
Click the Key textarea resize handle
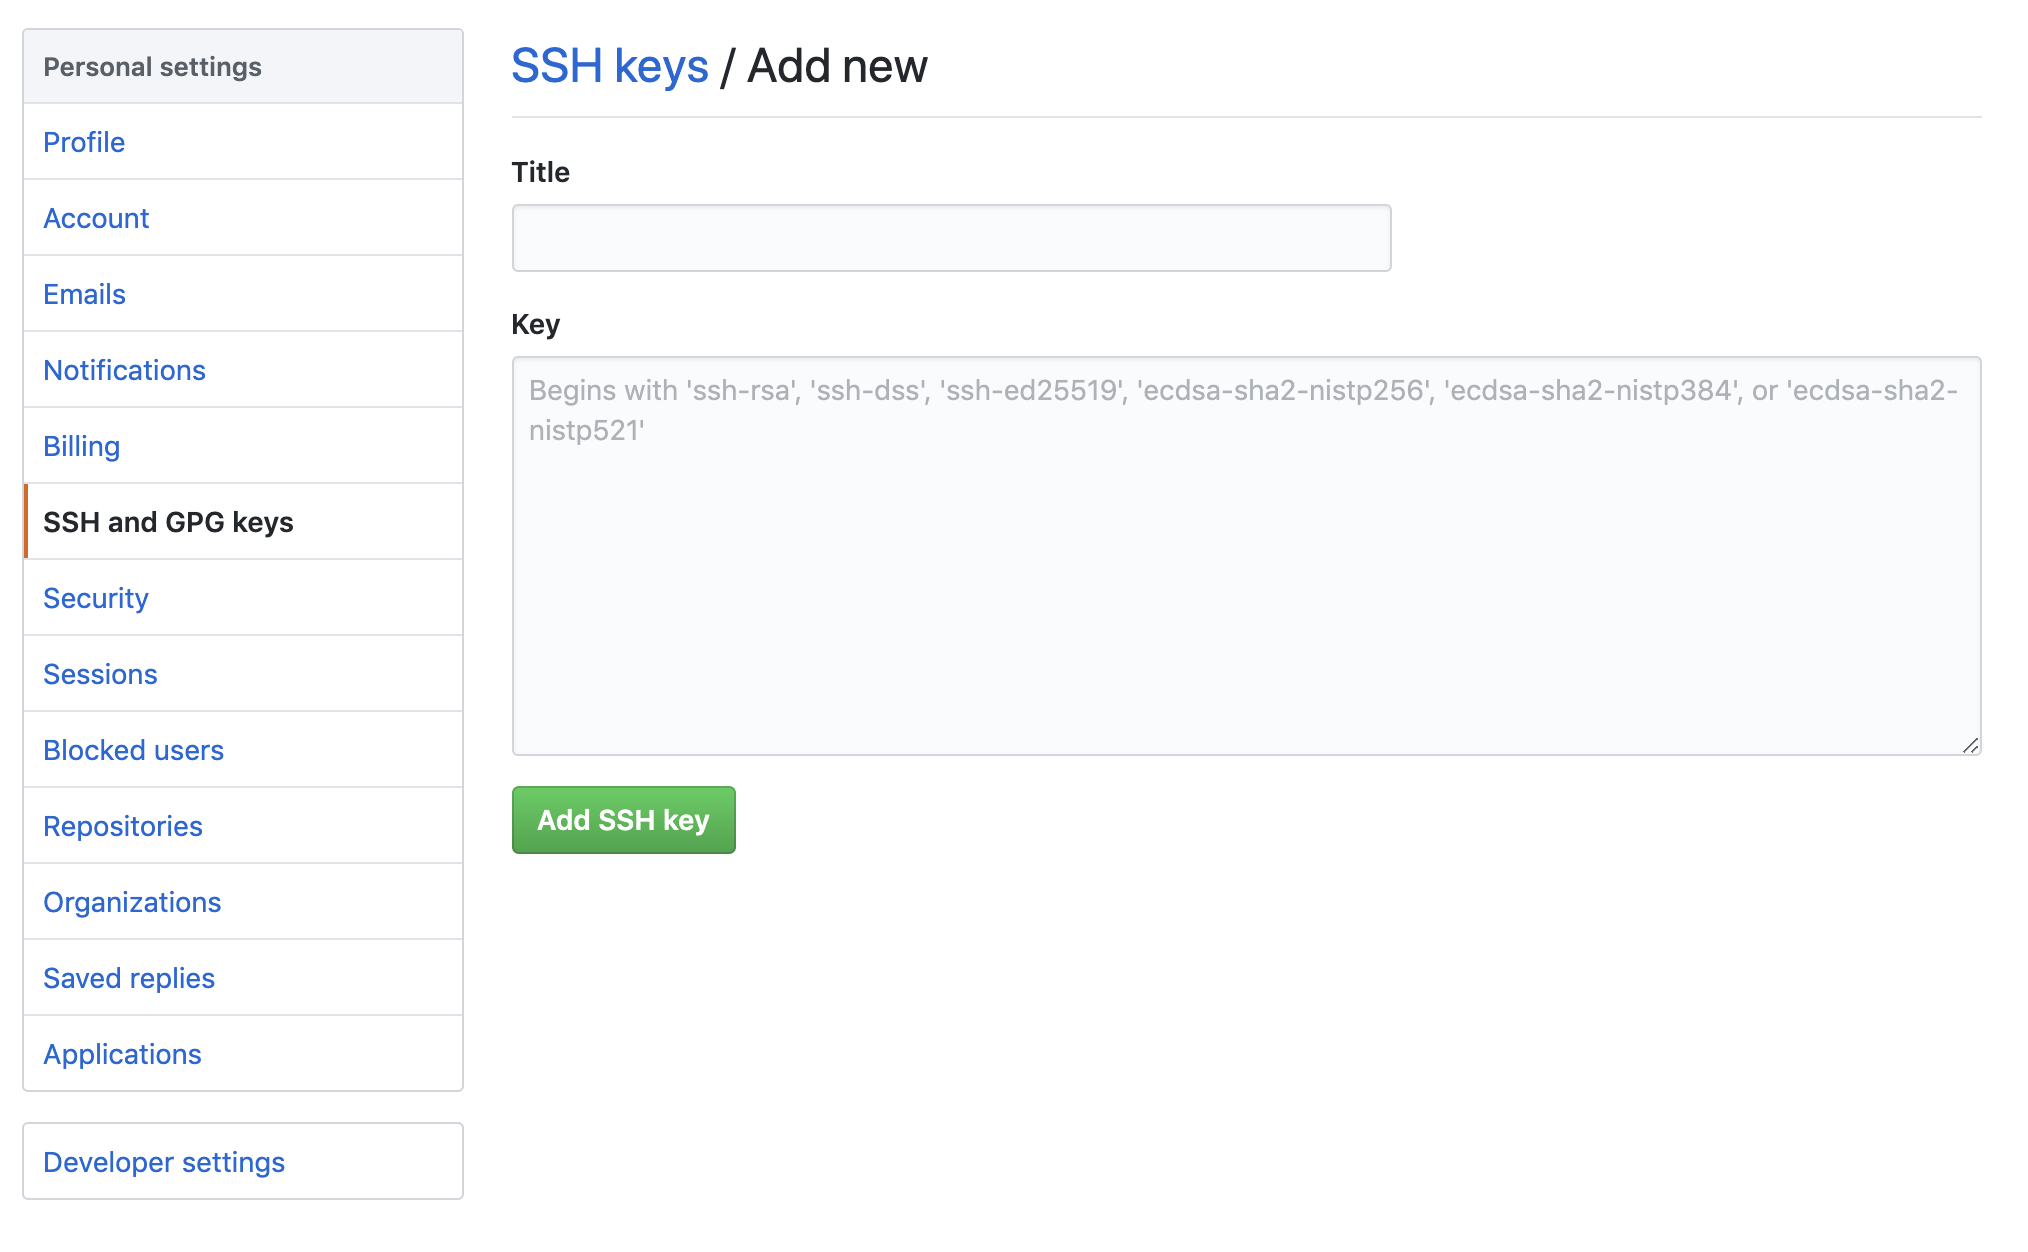(x=1970, y=745)
